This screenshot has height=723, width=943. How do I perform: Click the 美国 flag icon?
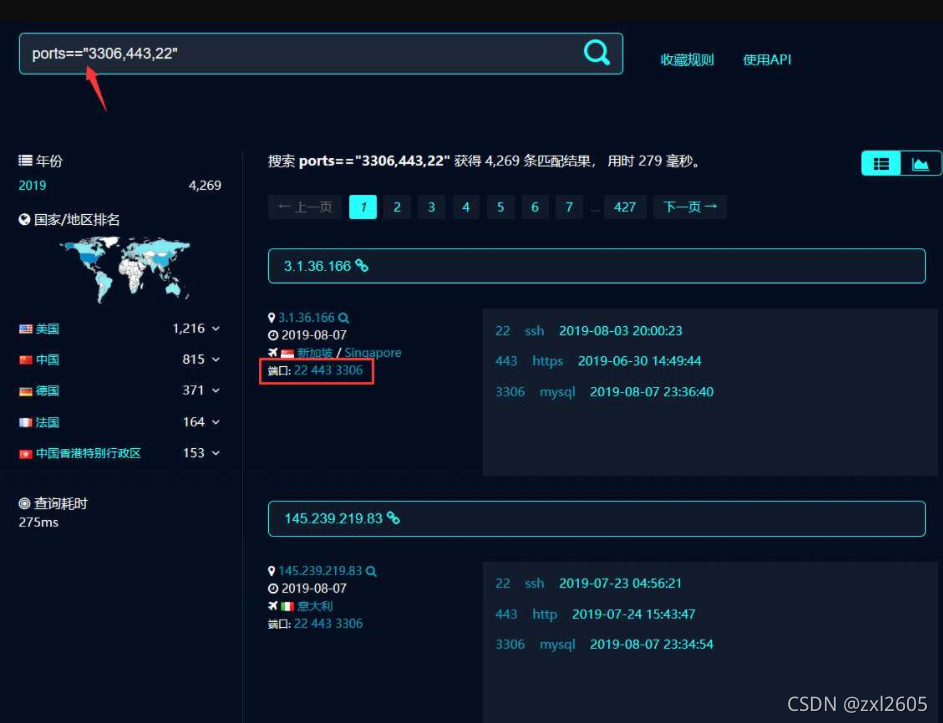point(25,329)
